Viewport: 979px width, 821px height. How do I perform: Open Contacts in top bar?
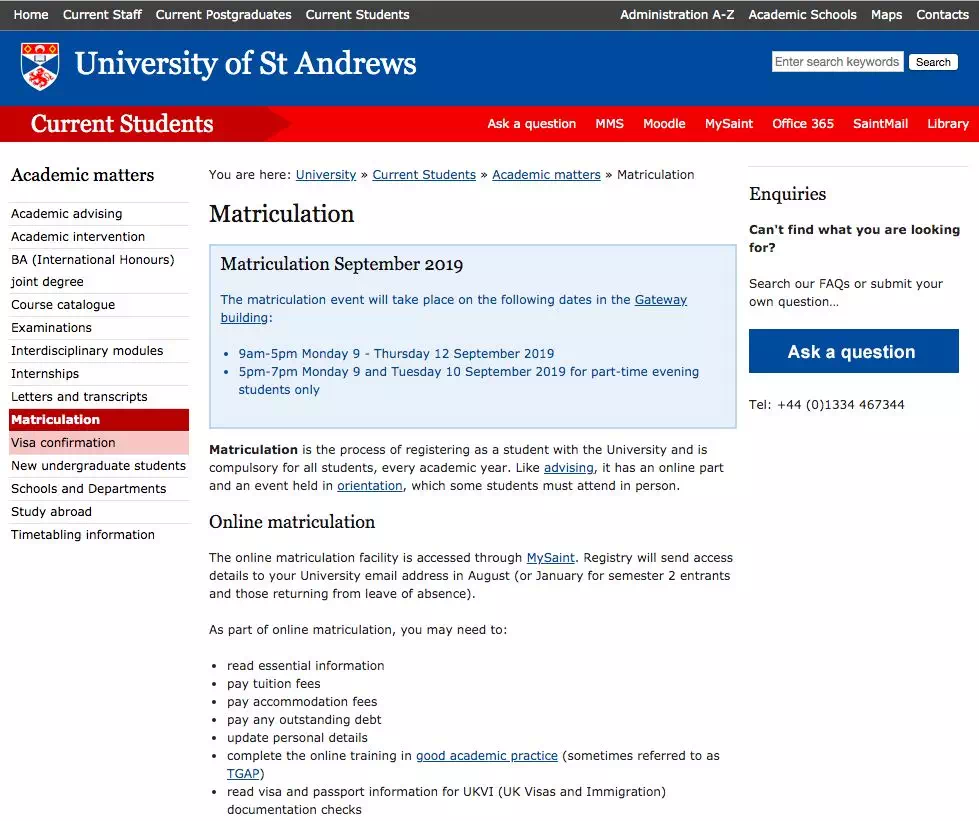tap(942, 14)
